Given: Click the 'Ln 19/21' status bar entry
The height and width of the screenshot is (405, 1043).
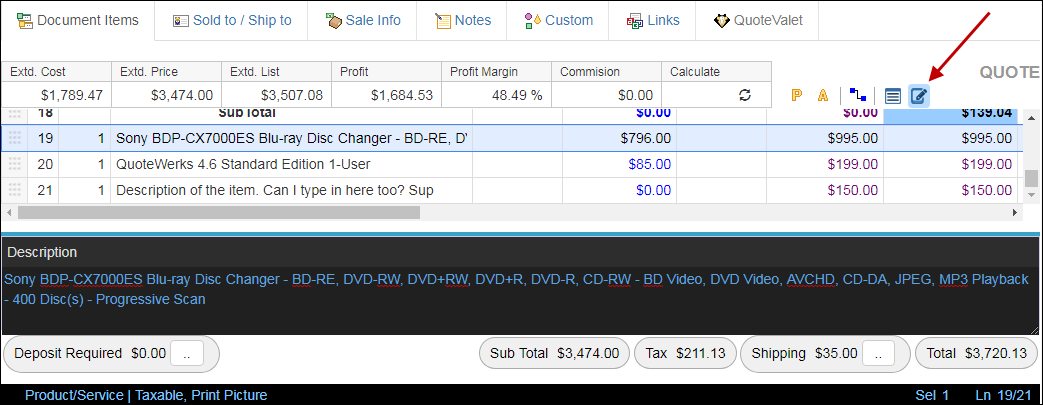Looking at the screenshot, I should click(1002, 395).
